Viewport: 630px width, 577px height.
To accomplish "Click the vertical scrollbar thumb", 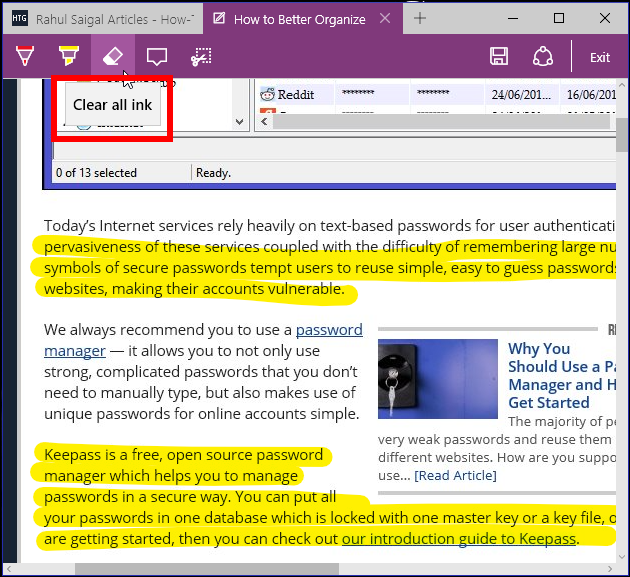I will 622,135.
